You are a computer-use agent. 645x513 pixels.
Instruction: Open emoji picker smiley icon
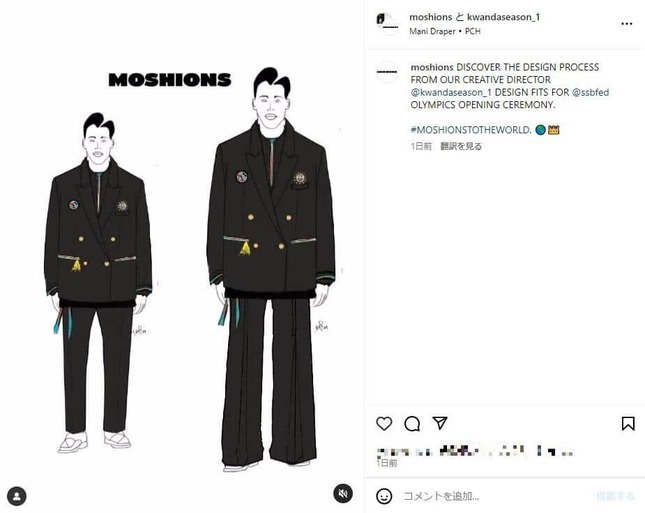coord(384,496)
